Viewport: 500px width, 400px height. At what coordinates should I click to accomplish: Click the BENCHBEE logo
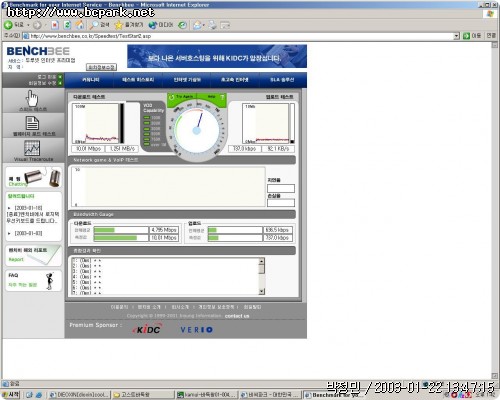click(x=38, y=51)
